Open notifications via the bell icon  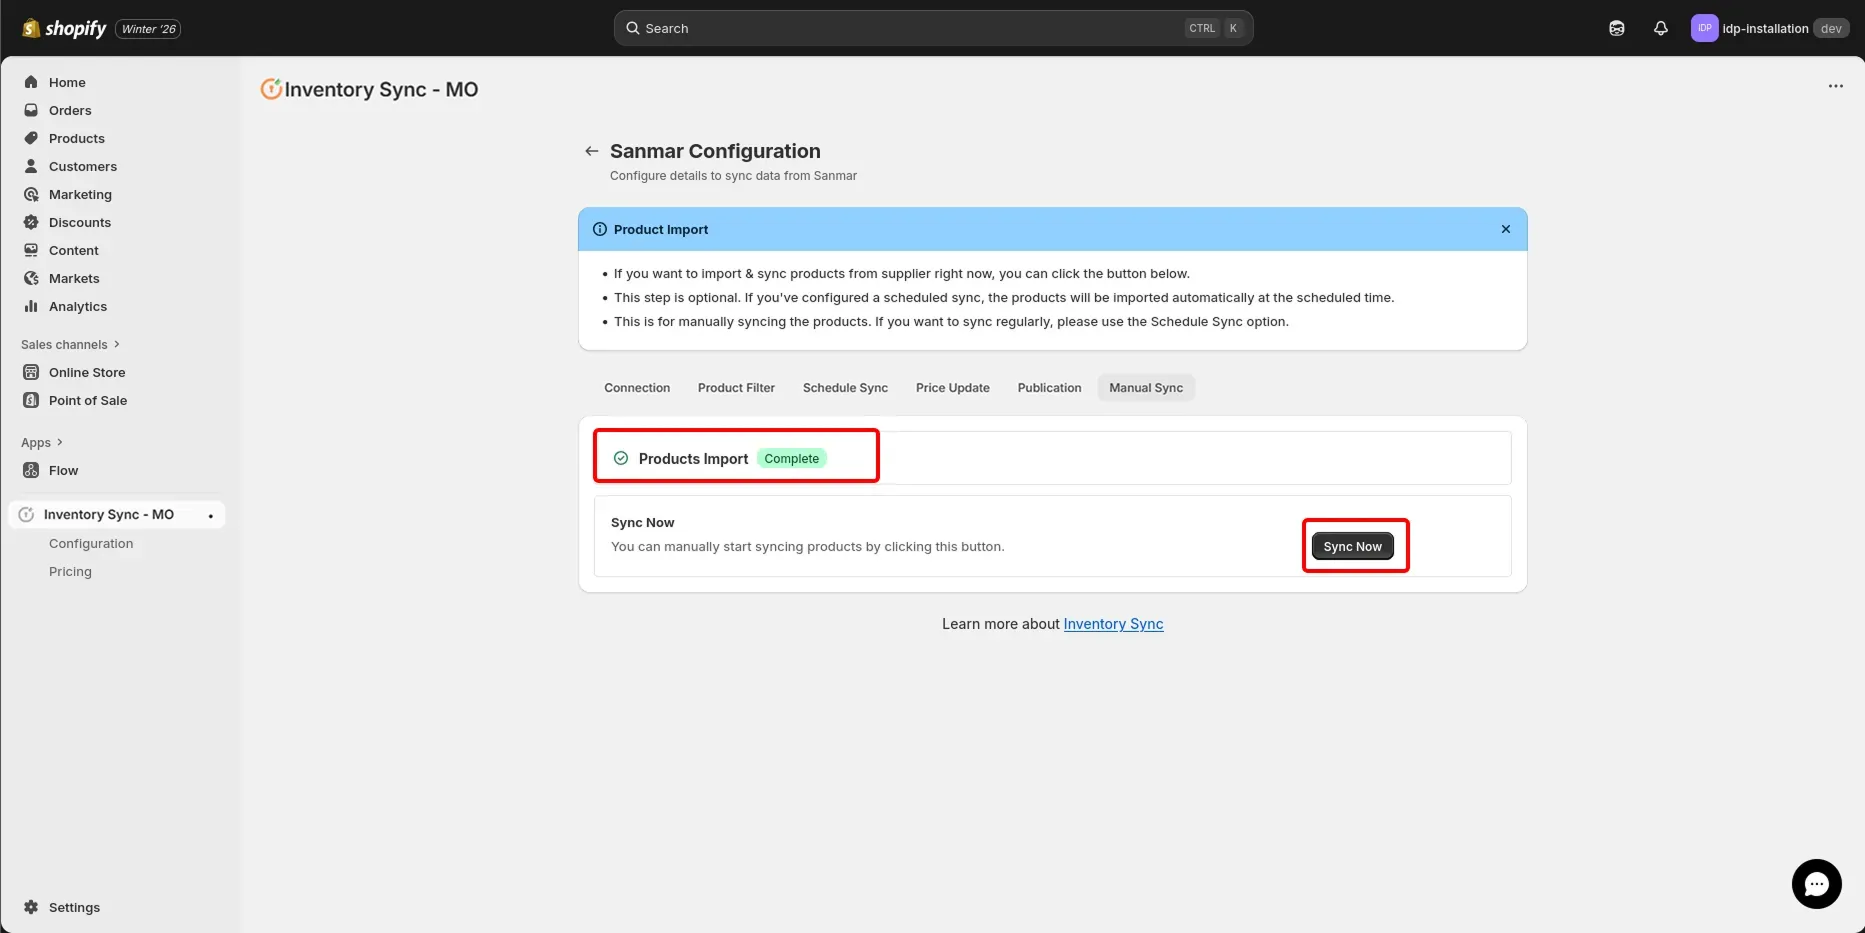1660,28
